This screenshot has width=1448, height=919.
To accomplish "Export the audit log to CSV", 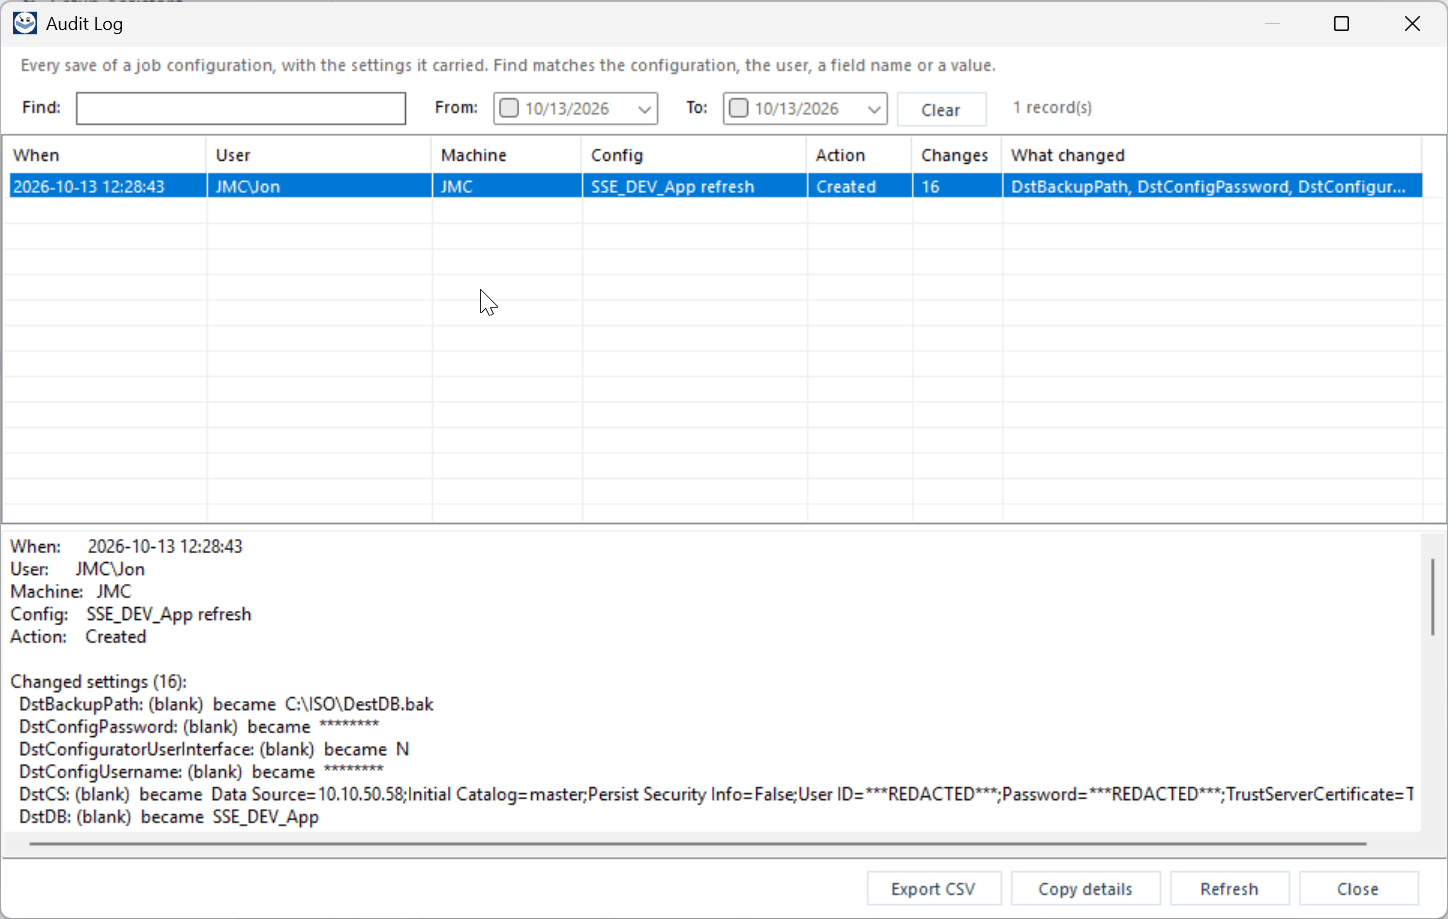I will point(933,889).
